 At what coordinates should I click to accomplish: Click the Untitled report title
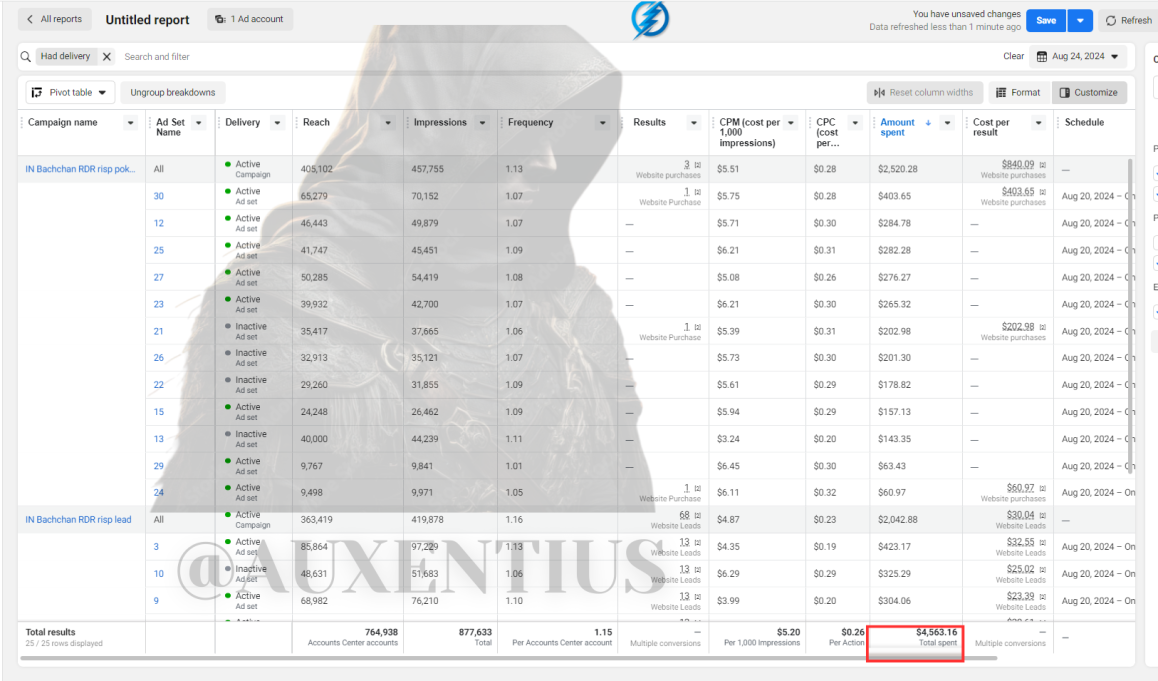[x=147, y=20]
